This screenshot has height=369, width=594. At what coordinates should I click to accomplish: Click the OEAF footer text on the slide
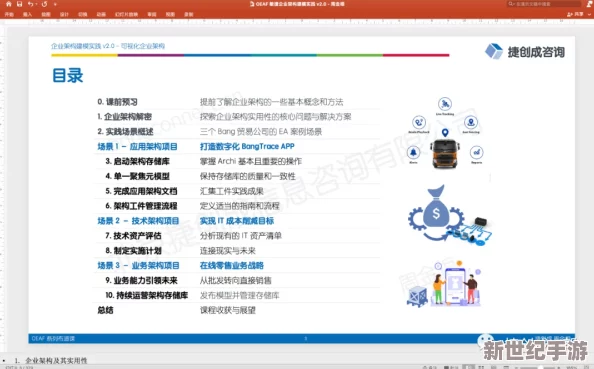[53, 338]
